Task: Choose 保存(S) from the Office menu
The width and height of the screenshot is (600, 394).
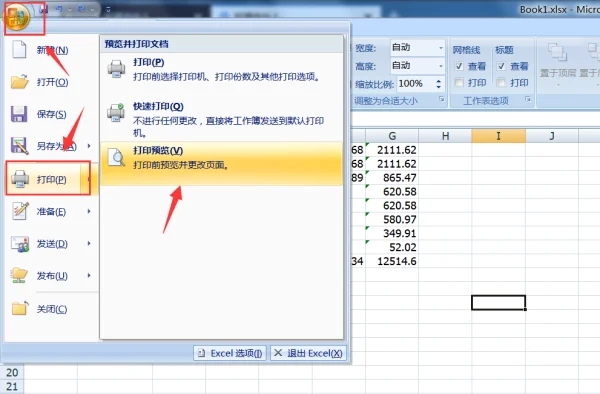Action: 52,114
